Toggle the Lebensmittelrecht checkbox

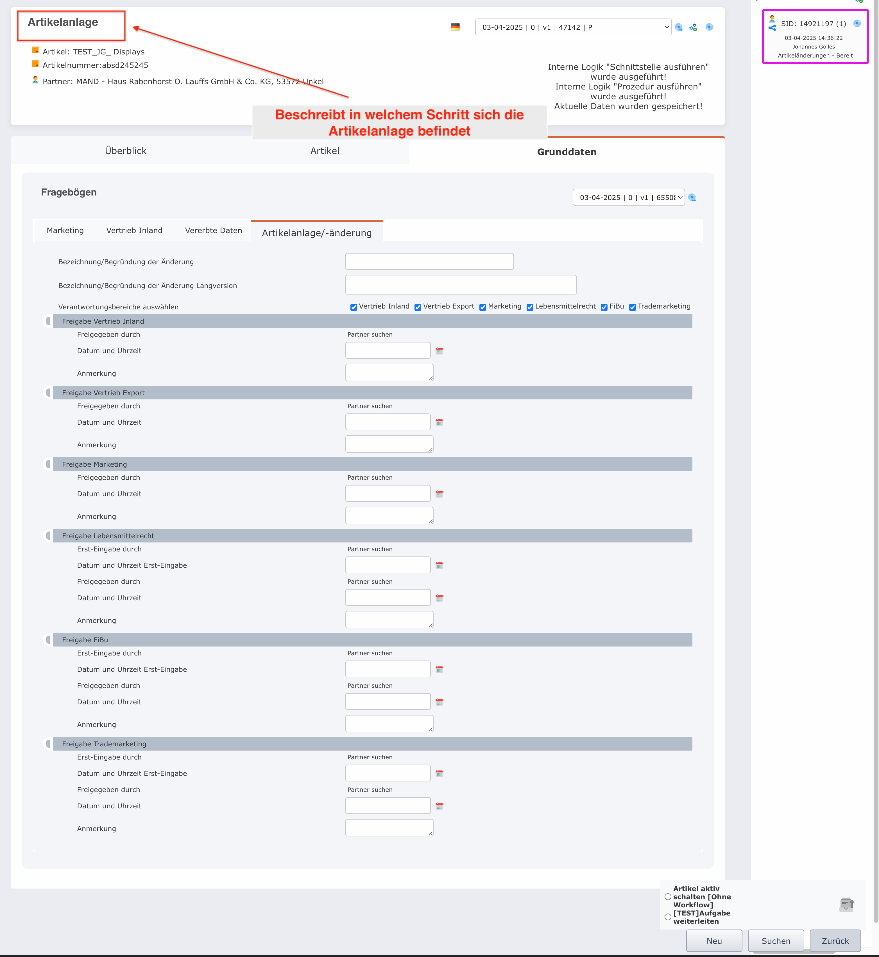531,307
